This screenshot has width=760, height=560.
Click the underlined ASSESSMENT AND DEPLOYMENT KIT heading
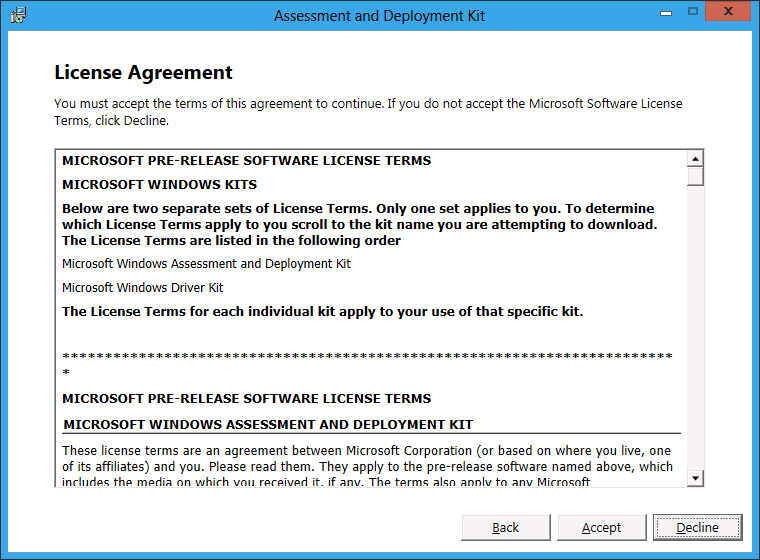point(268,425)
